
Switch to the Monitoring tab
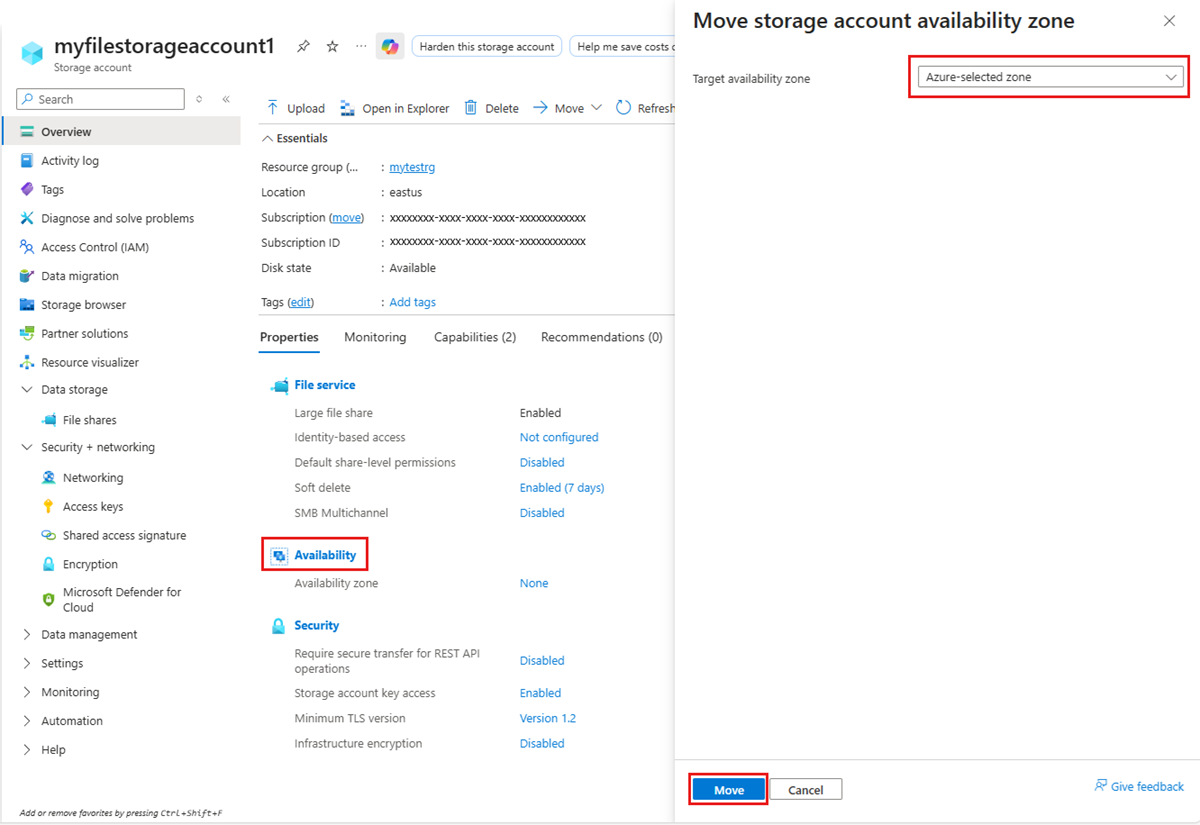[x=375, y=337]
